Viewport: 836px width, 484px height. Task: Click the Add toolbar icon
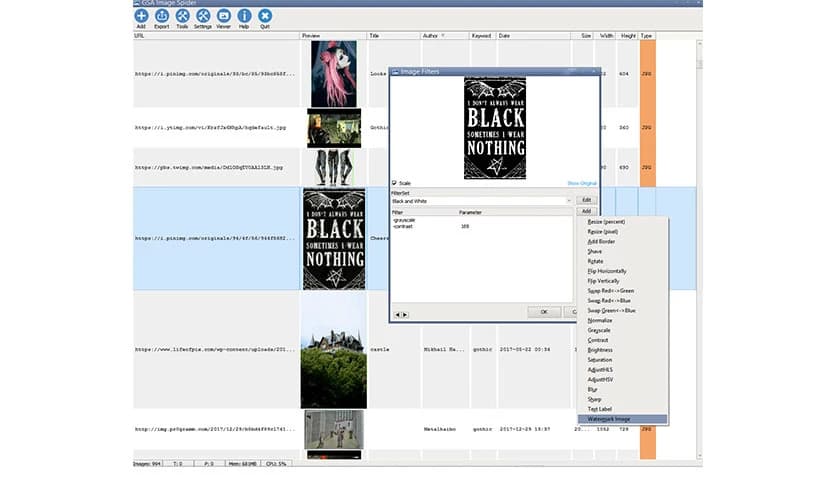click(x=141, y=17)
